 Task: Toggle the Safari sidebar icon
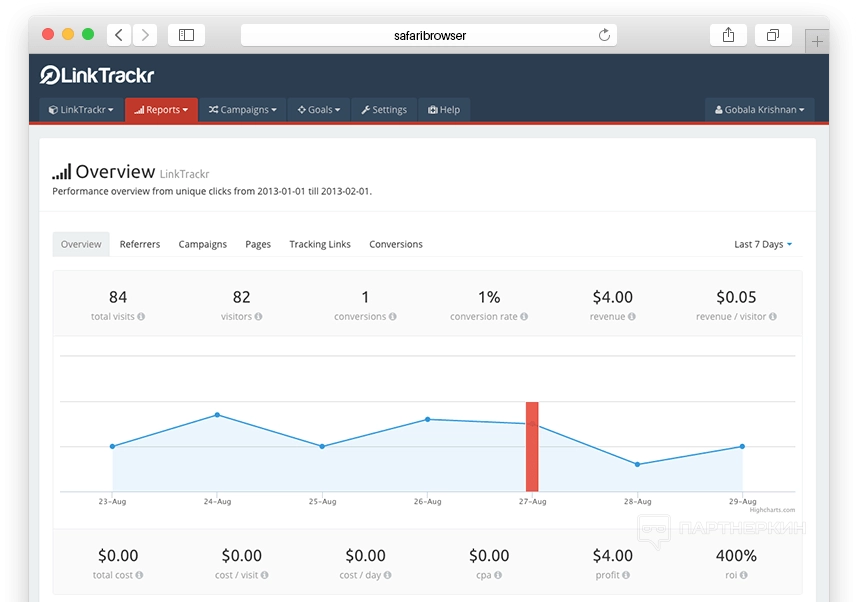pyautogui.click(x=186, y=35)
